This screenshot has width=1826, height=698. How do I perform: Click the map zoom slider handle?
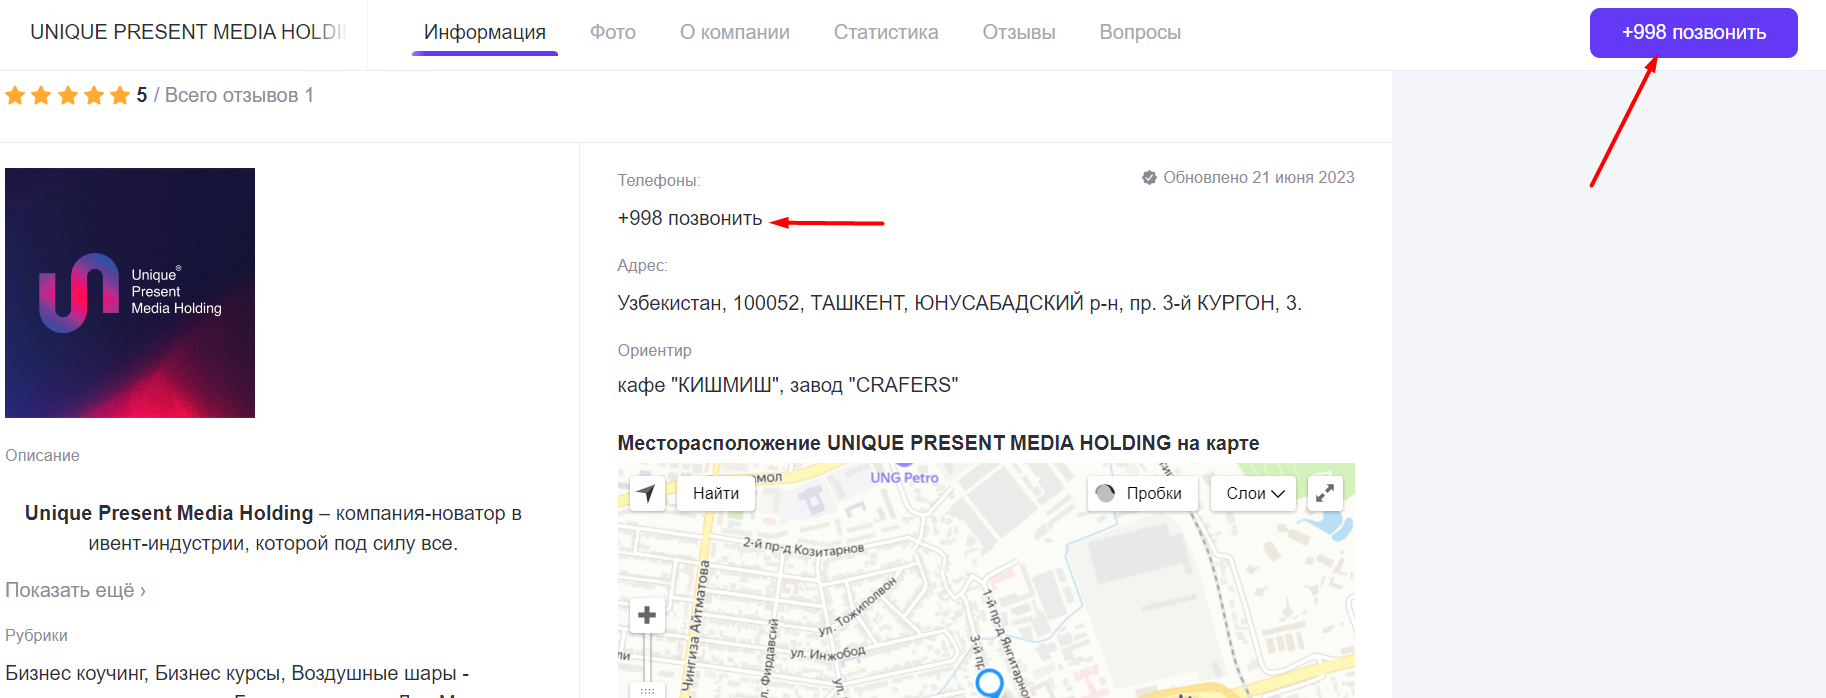[647, 690]
